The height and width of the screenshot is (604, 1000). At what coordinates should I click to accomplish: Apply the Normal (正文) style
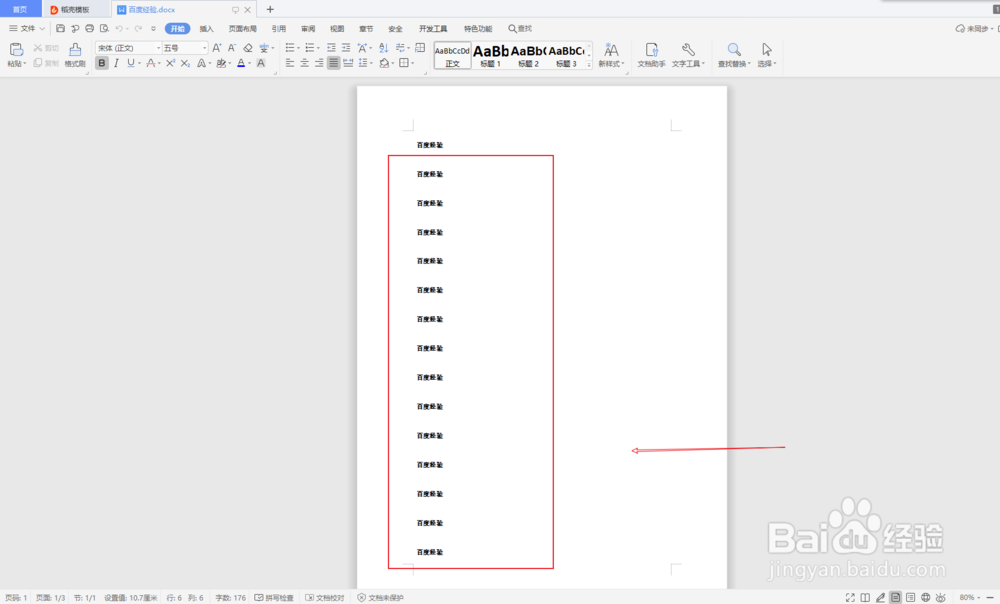452,55
